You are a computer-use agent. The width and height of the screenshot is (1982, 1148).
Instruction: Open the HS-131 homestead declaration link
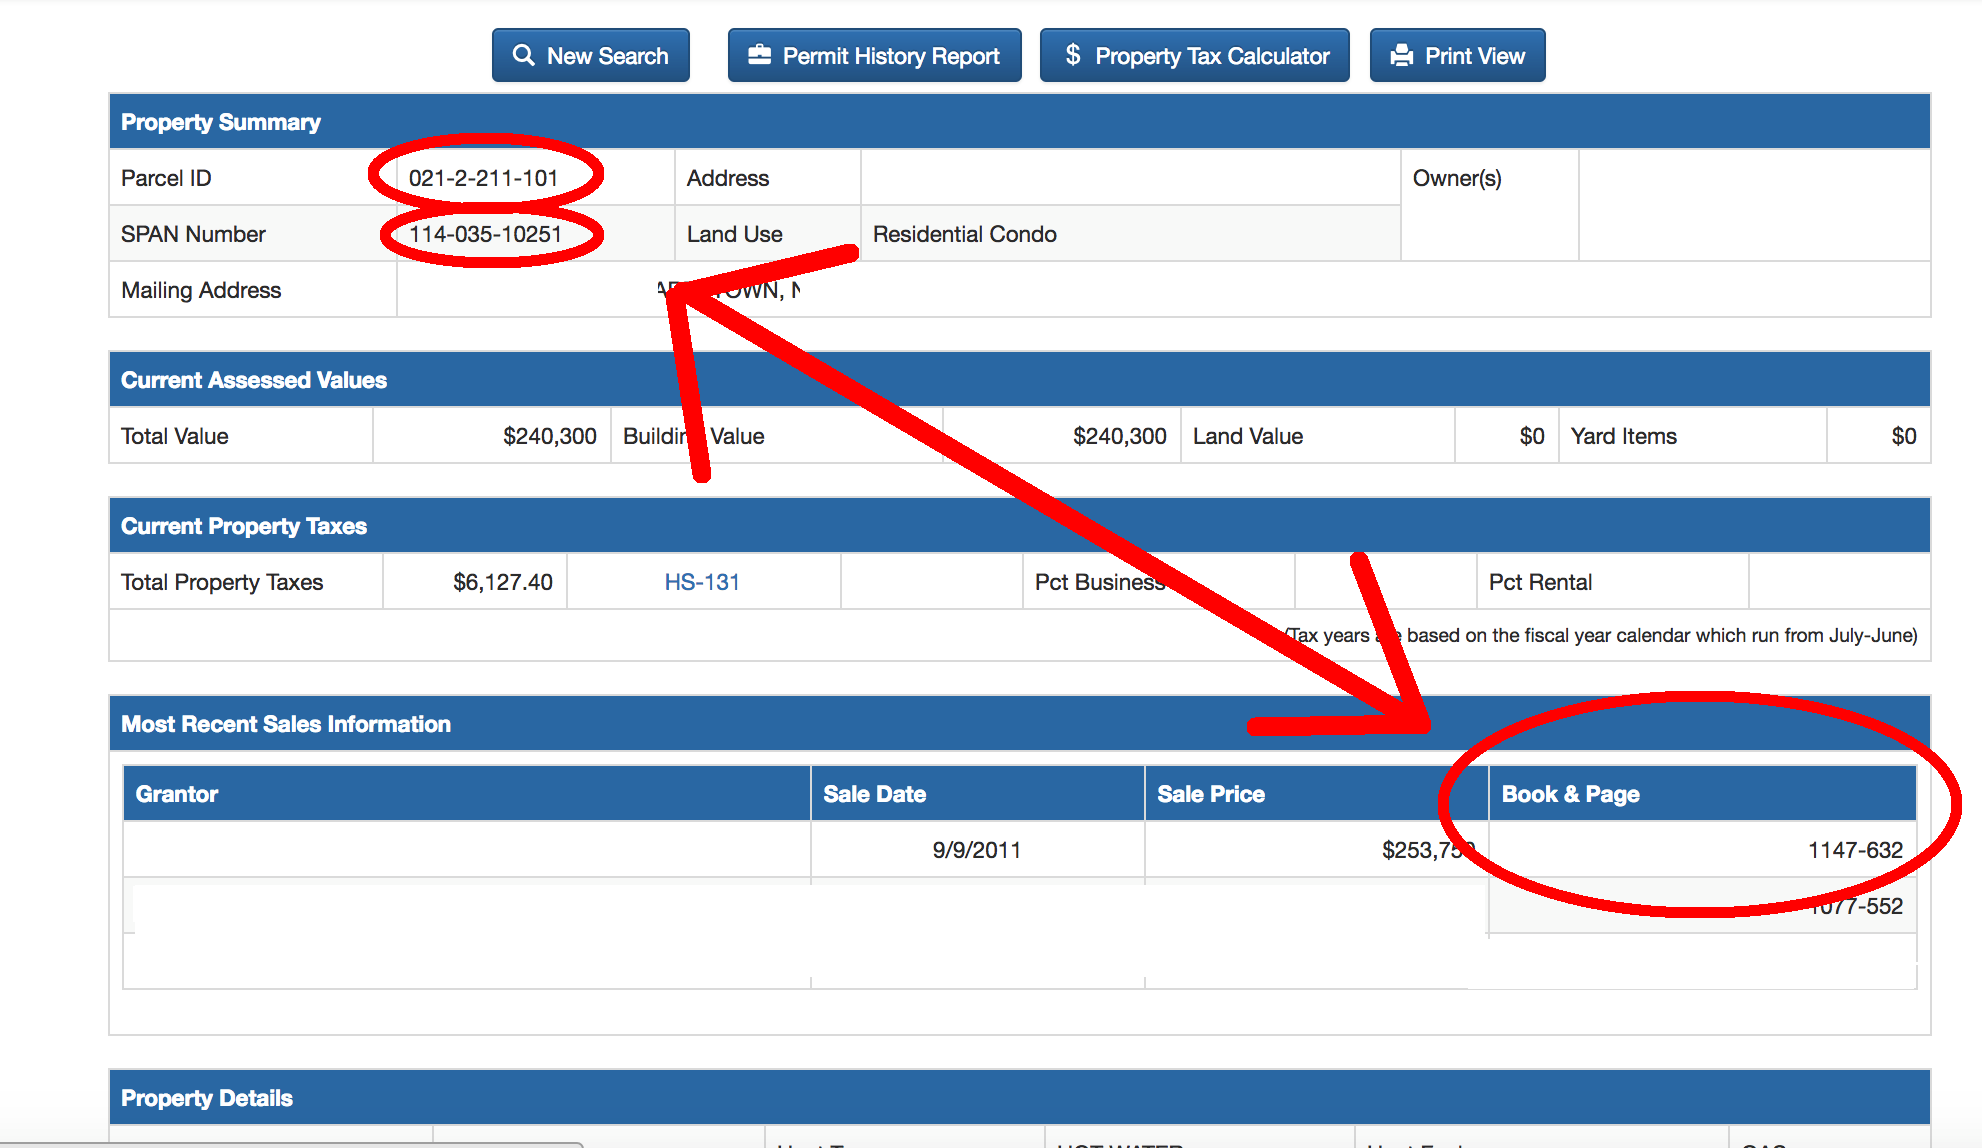(x=702, y=581)
